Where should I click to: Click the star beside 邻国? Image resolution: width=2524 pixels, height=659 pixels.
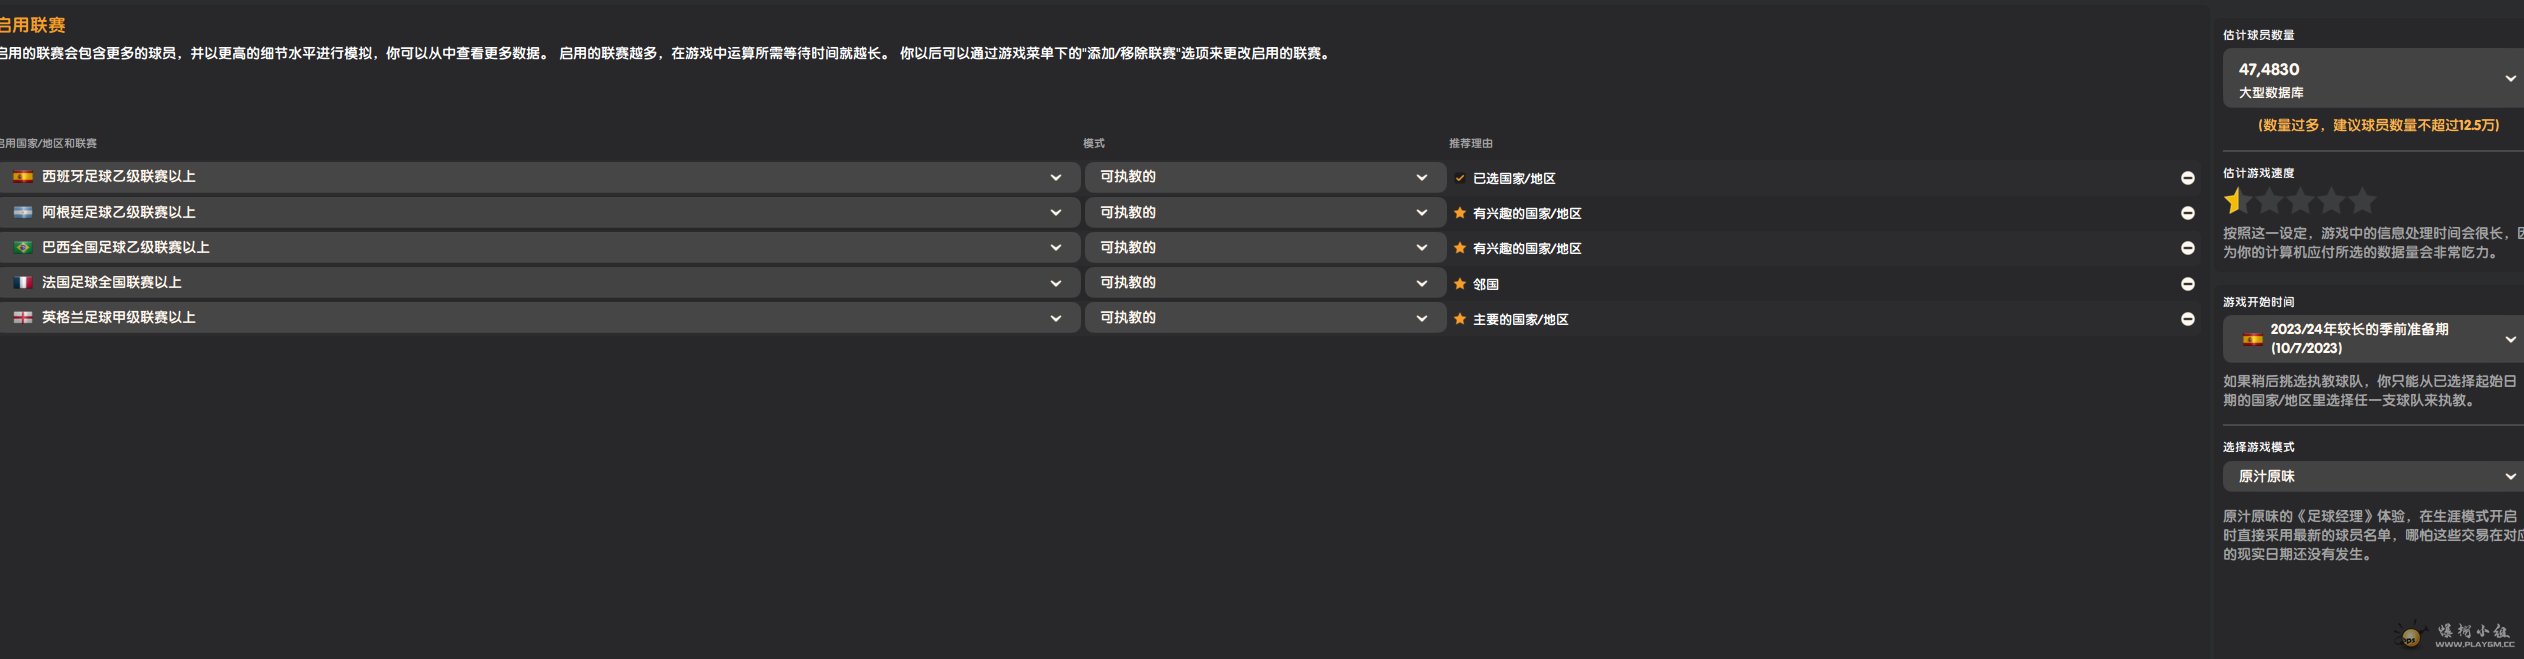pyautogui.click(x=1460, y=284)
